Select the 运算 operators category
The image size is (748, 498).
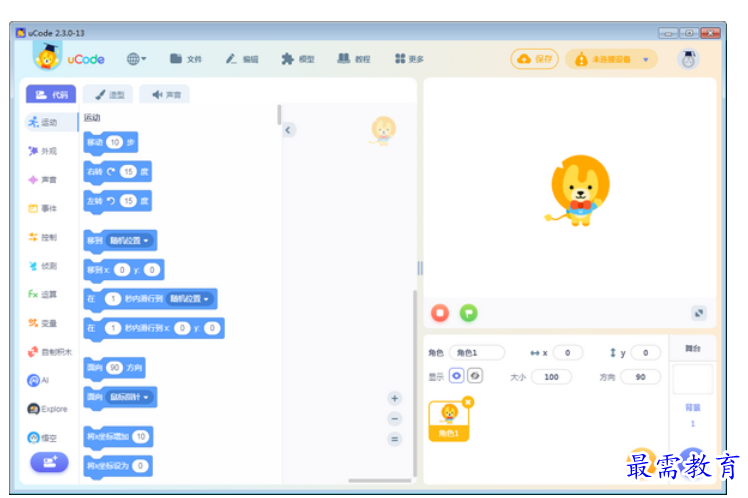point(43,294)
